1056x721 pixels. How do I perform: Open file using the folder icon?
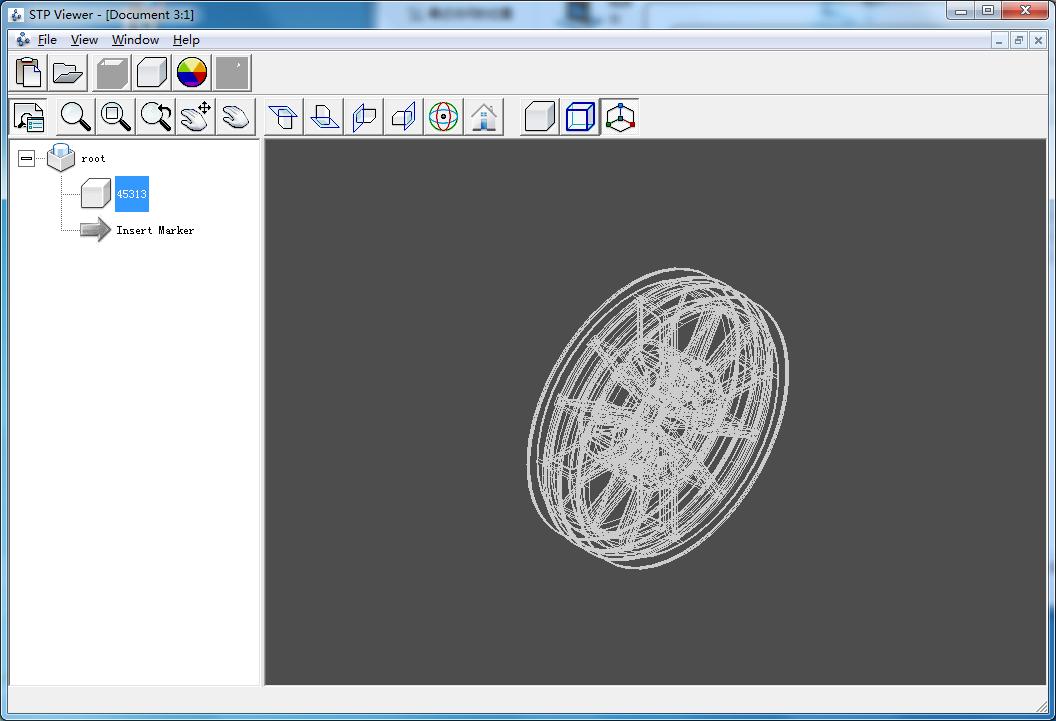[67, 73]
